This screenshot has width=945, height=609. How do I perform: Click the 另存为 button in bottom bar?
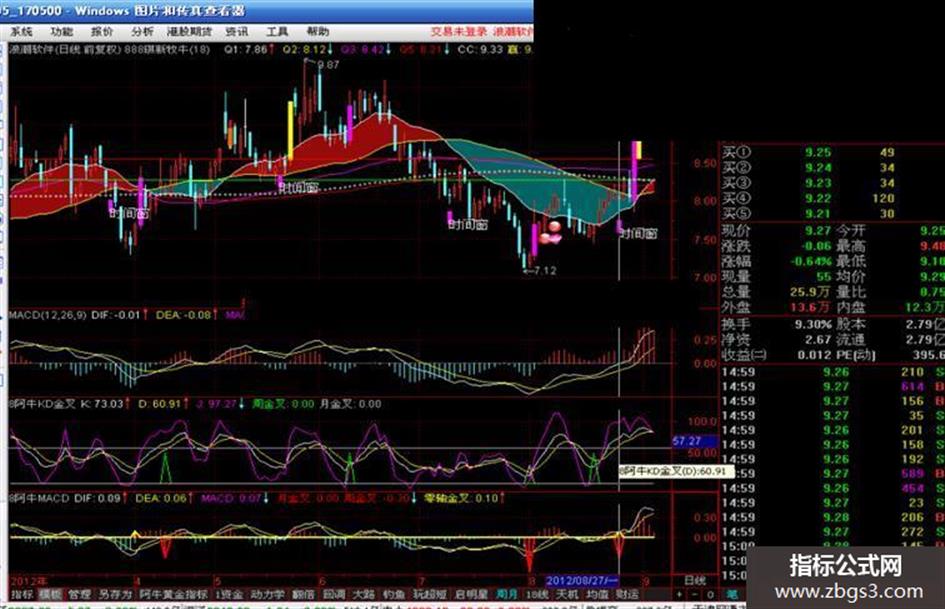pyautogui.click(x=115, y=594)
